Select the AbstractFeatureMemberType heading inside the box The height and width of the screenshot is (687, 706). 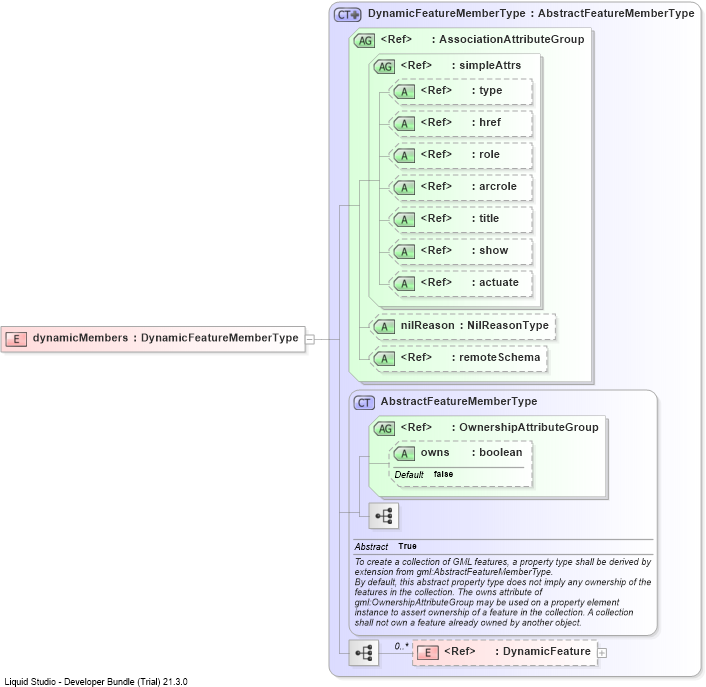tap(459, 402)
